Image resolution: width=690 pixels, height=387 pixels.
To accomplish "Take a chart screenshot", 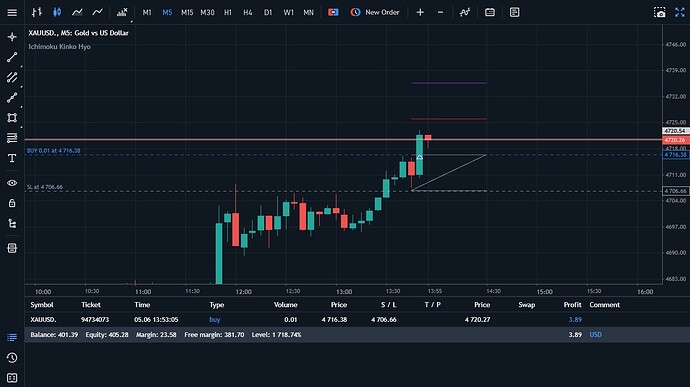I will coord(660,12).
